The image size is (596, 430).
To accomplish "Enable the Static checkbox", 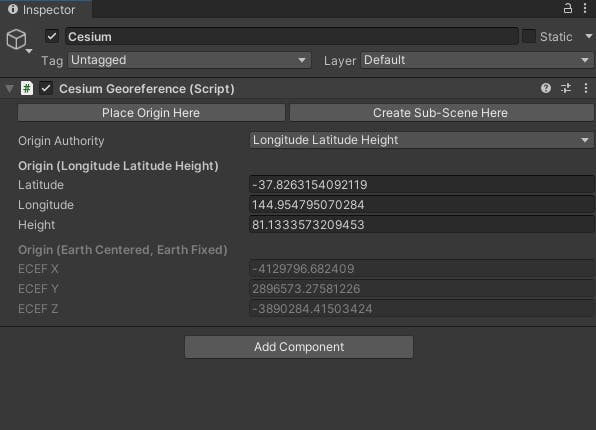I will [529, 36].
